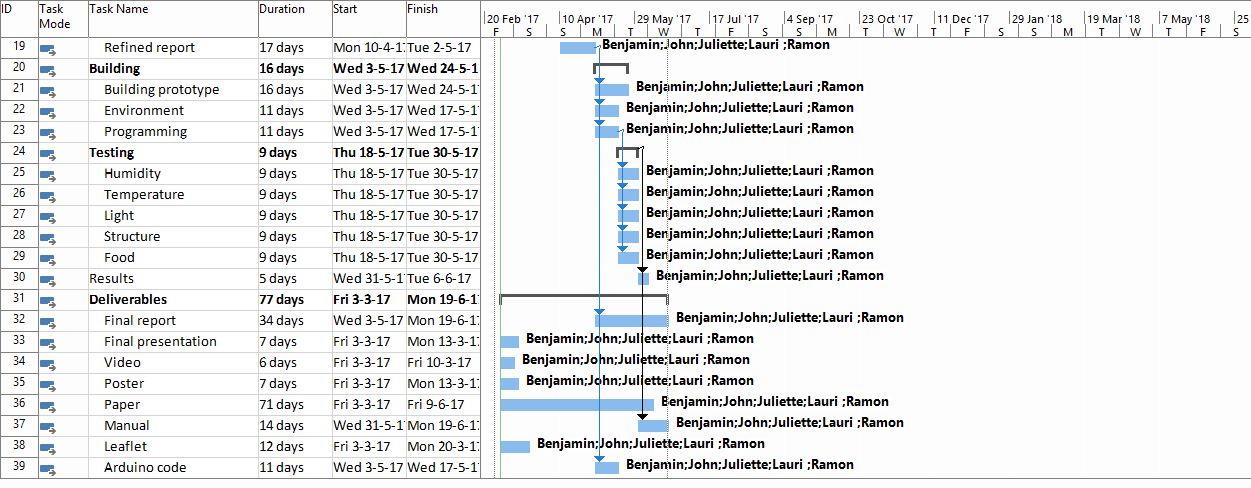Click the auto-schedule icon for the Building row

tap(48, 69)
